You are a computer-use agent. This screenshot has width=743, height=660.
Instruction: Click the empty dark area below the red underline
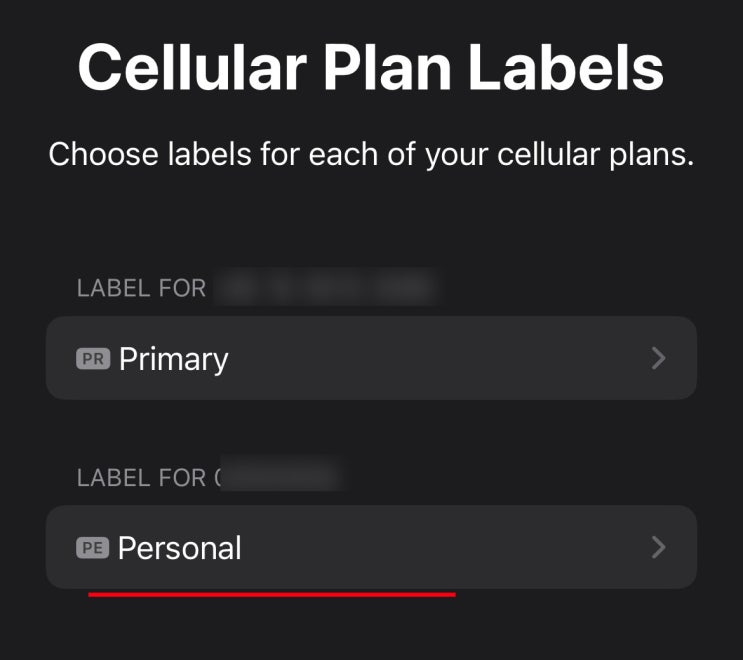click(371, 630)
